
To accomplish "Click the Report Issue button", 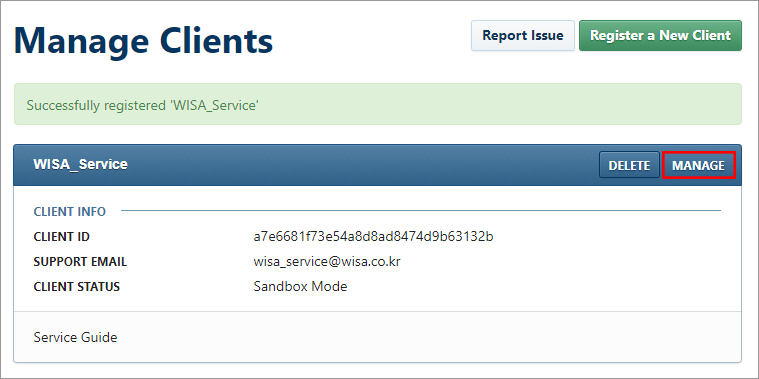I will coord(523,35).
